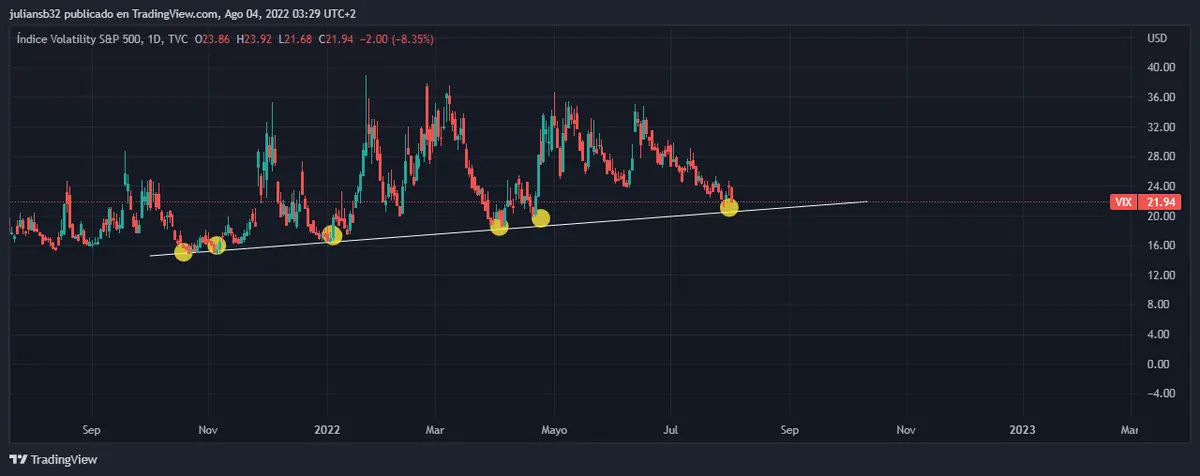This screenshot has width=1200, height=476.
Task: Click the -4.00 price scale label
Action: coord(1160,393)
